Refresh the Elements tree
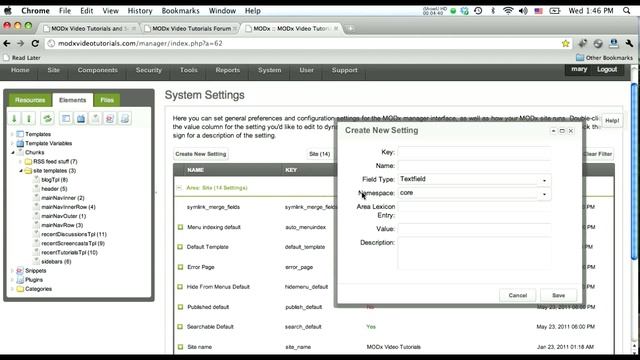Screen dimensions: 640x360 (x=47, y=119)
